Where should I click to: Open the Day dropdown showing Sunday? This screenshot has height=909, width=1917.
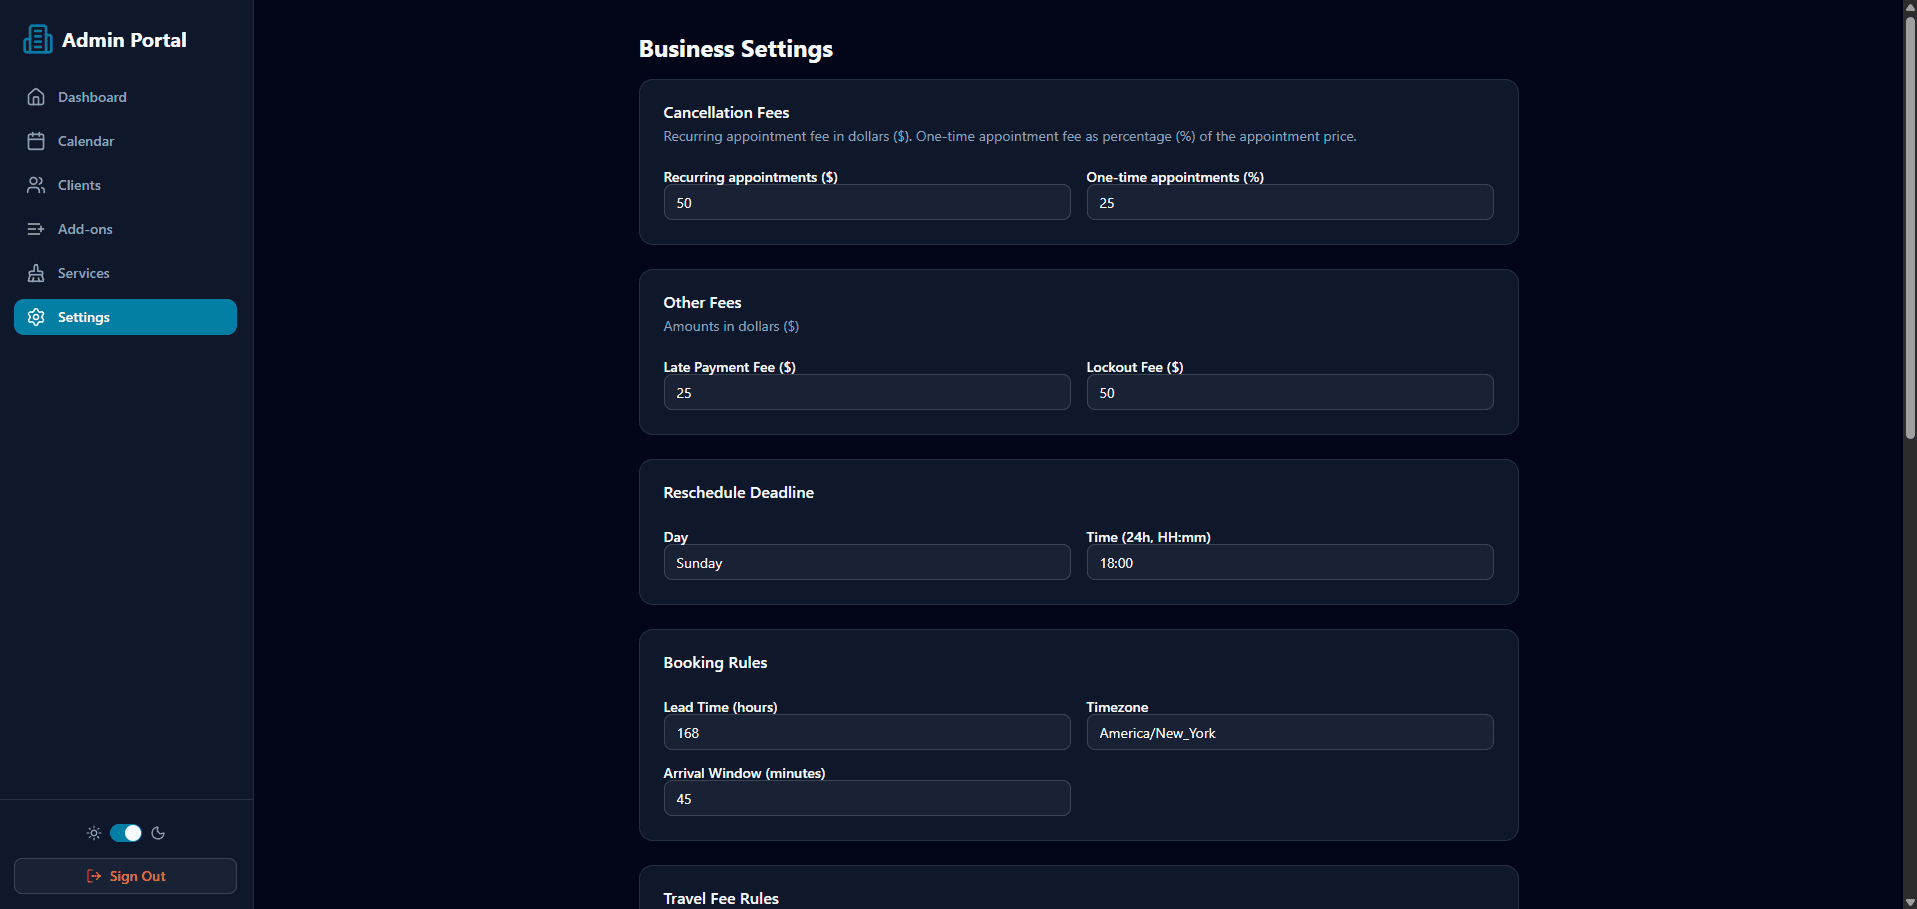click(x=866, y=562)
